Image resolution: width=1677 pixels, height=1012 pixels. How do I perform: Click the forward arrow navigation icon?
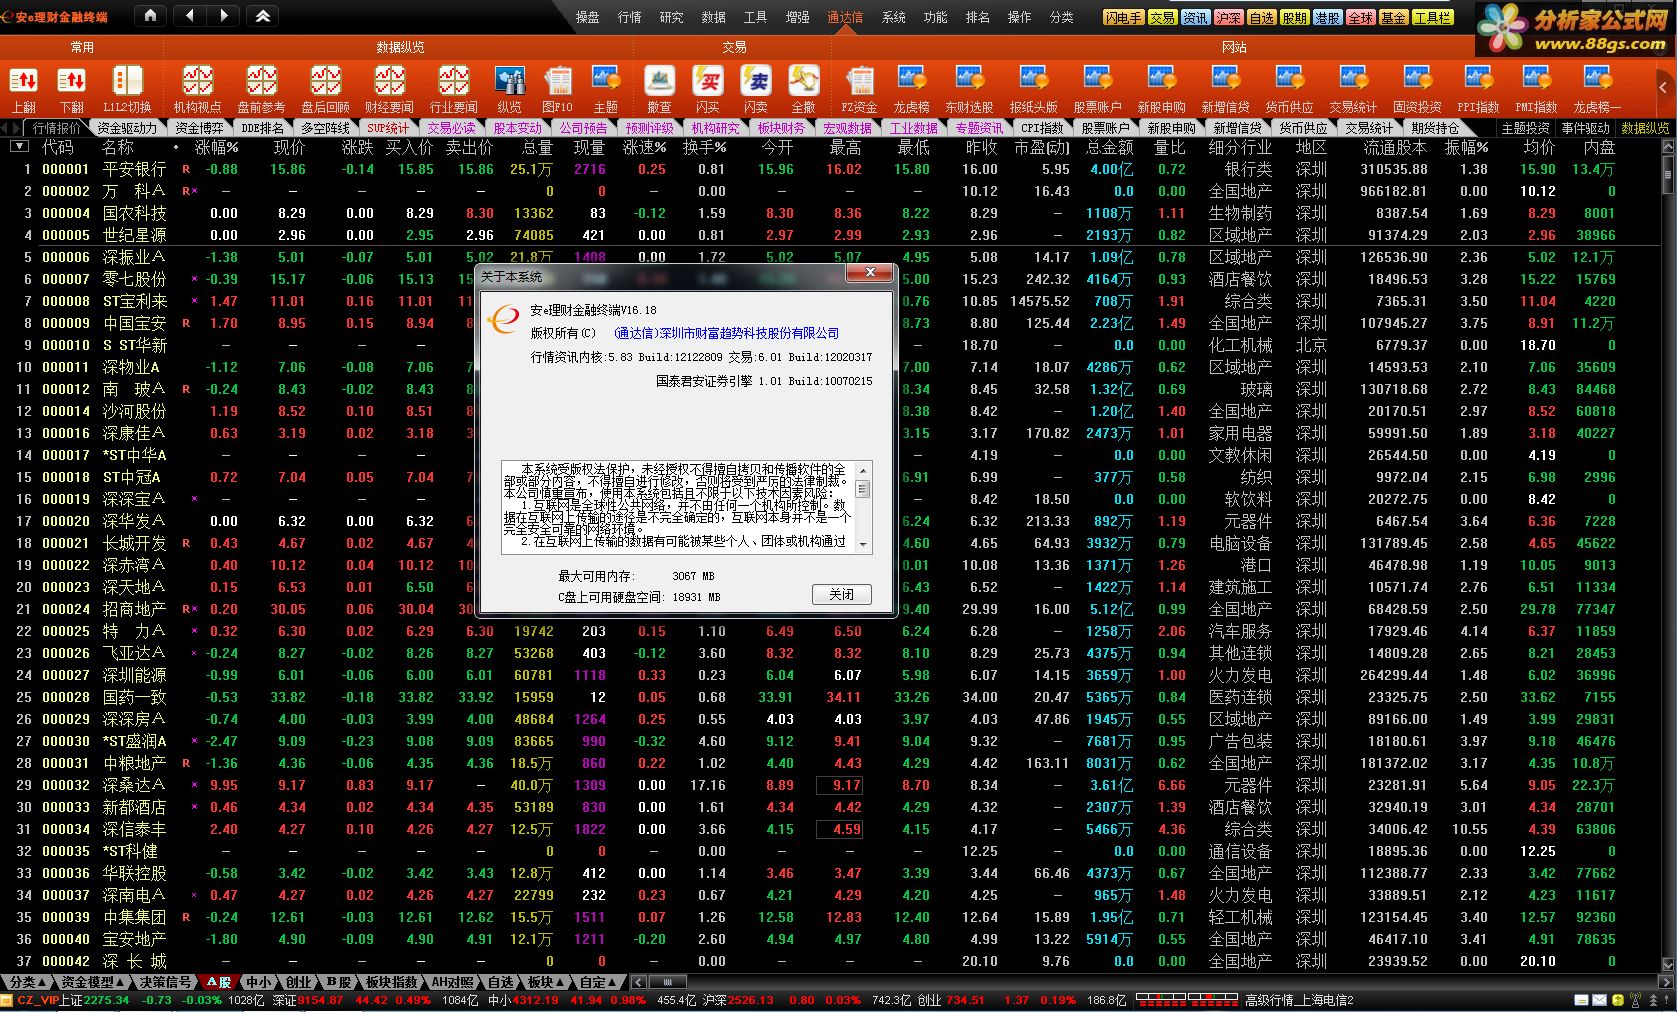tap(224, 16)
